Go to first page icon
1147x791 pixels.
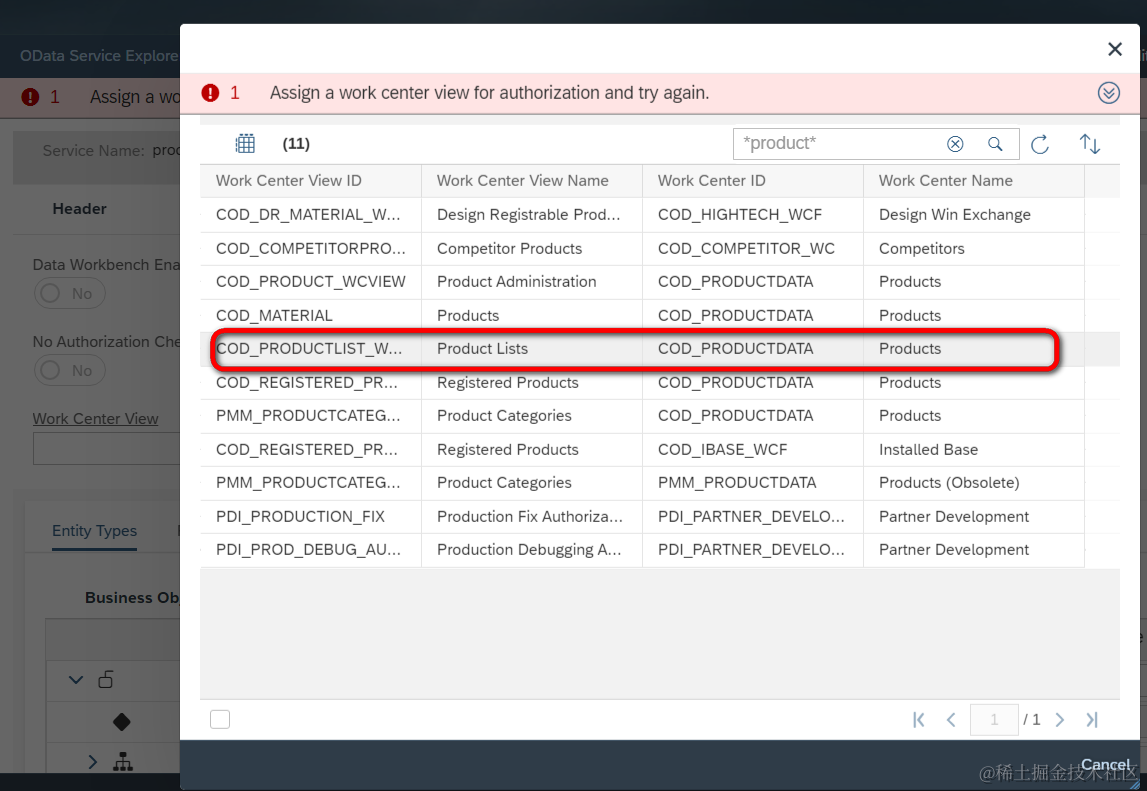coord(919,720)
